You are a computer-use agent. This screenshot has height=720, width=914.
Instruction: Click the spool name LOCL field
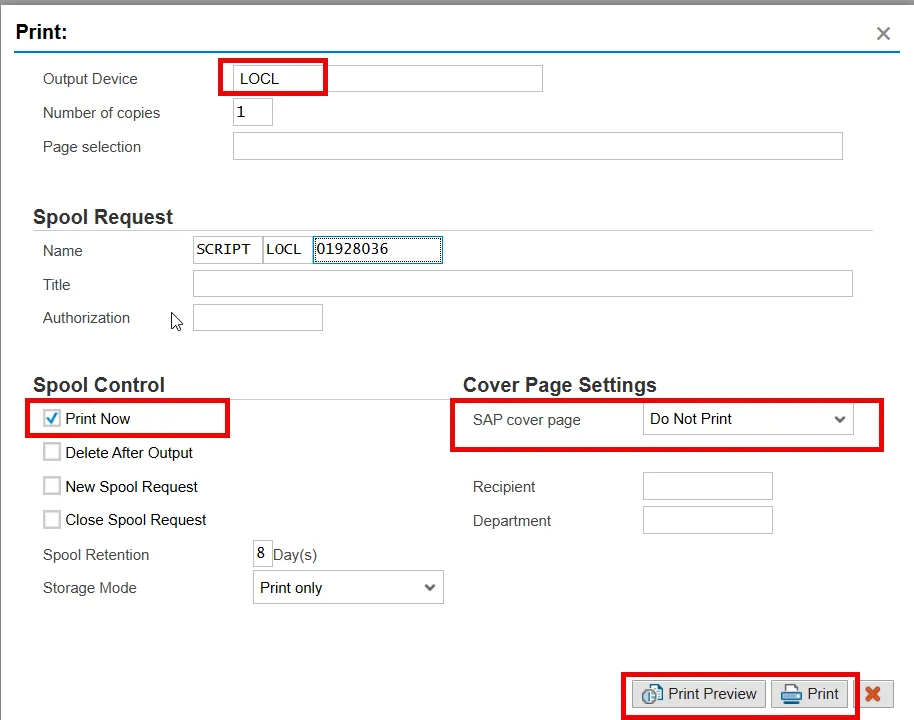[x=288, y=250]
